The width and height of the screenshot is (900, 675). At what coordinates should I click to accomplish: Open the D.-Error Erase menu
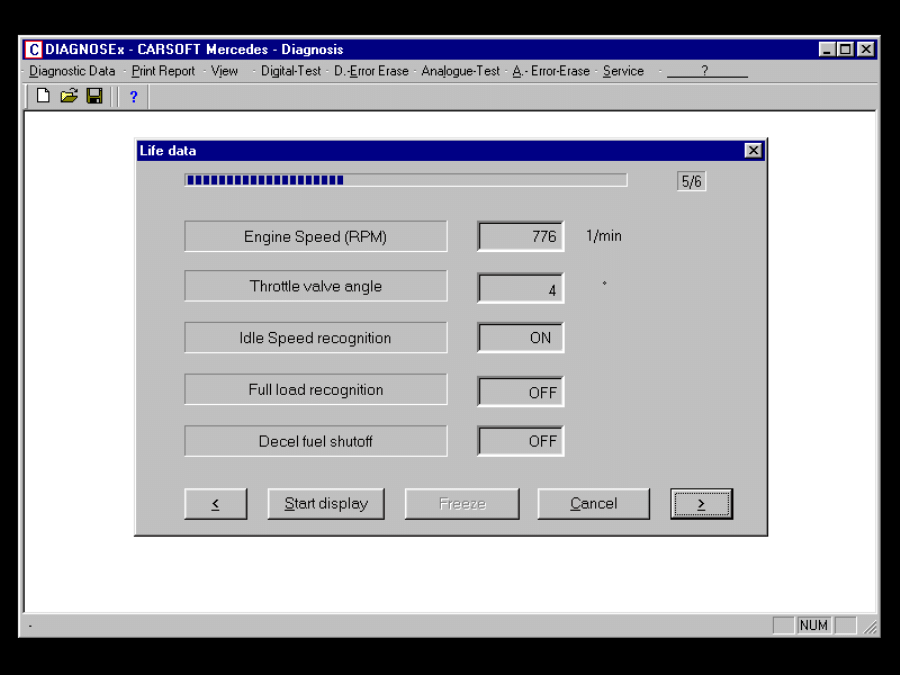[371, 71]
